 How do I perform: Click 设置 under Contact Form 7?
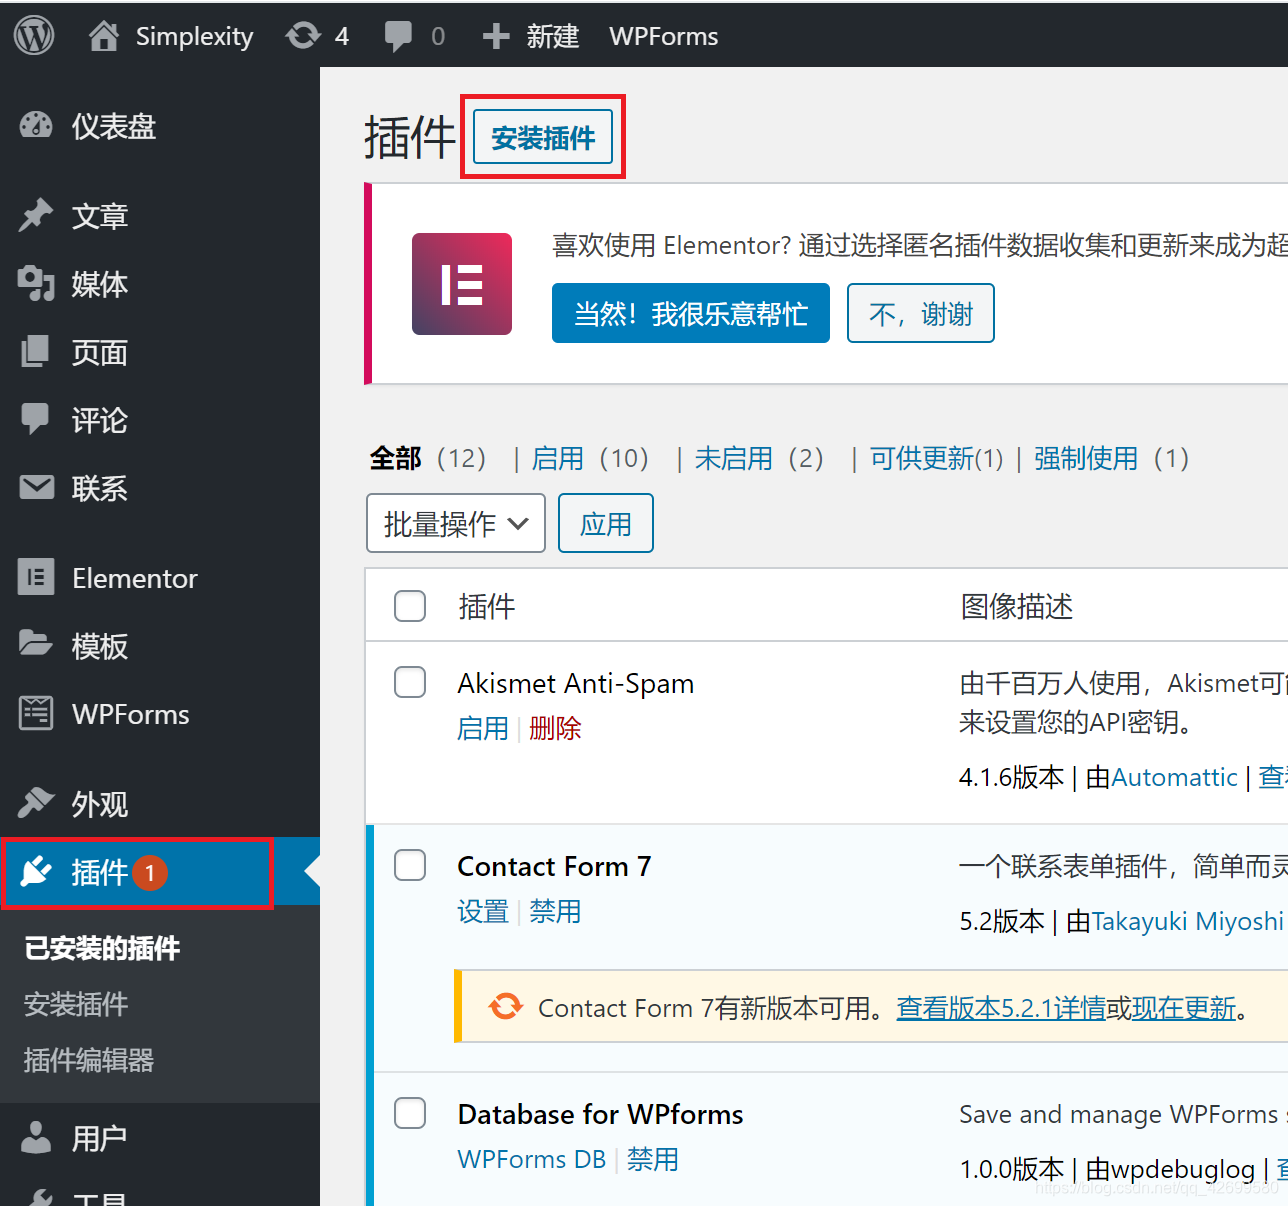click(483, 911)
